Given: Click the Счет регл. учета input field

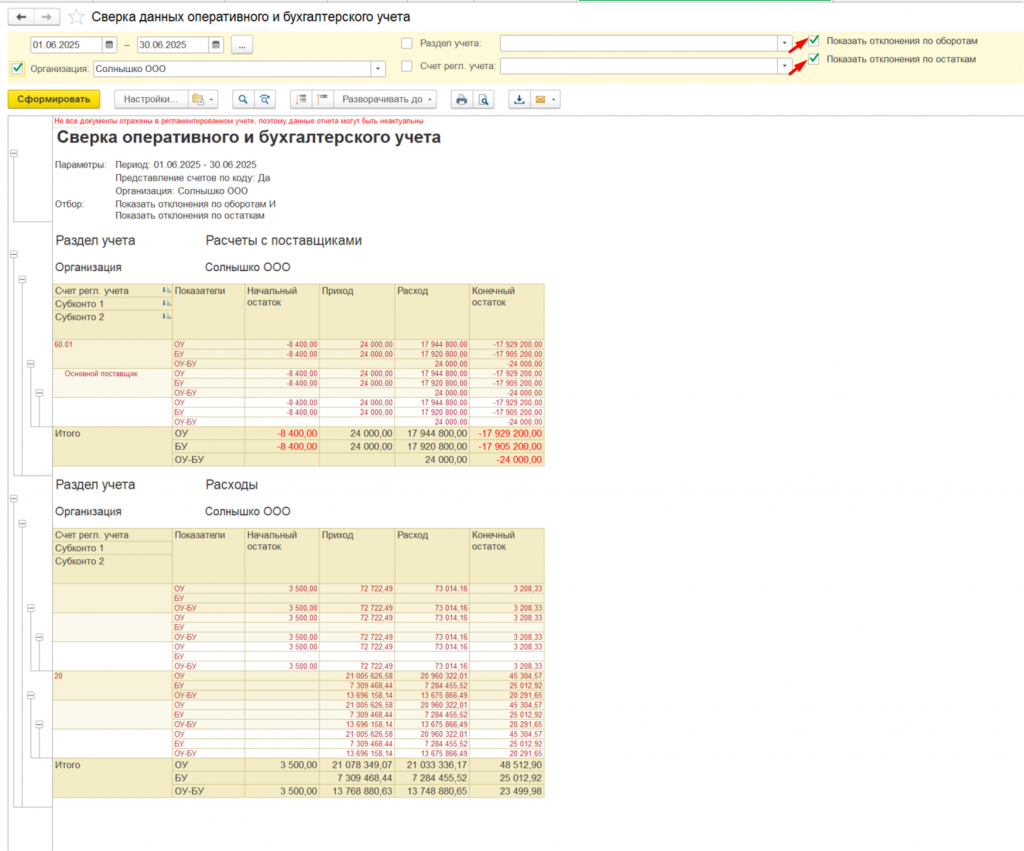Looking at the screenshot, I should [638, 66].
